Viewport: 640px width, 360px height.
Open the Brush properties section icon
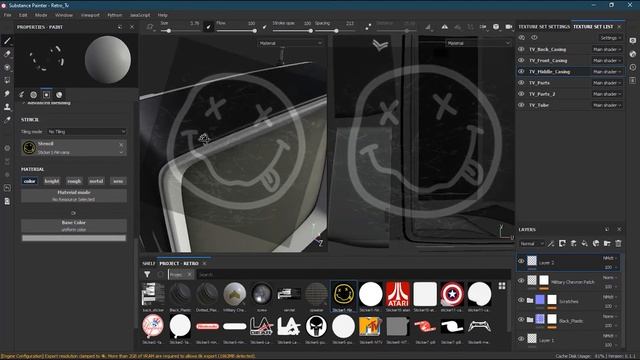click(21, 95)
